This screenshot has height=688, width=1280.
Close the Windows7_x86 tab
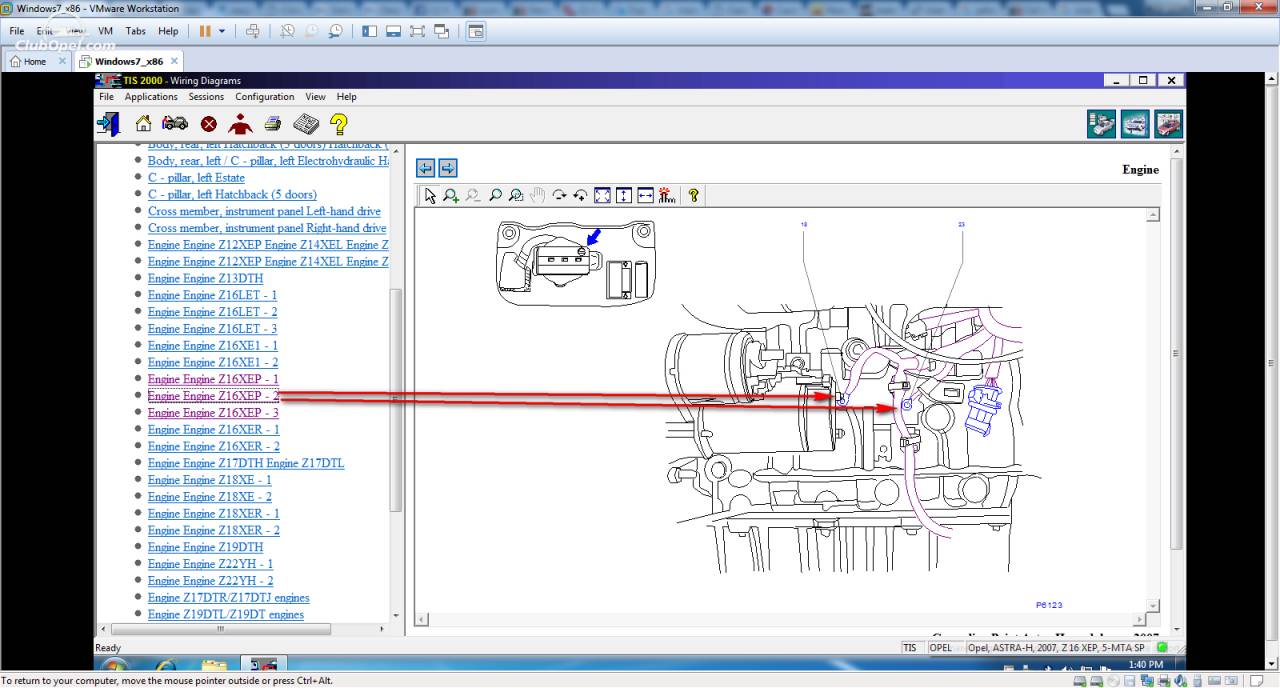(174, 61)
